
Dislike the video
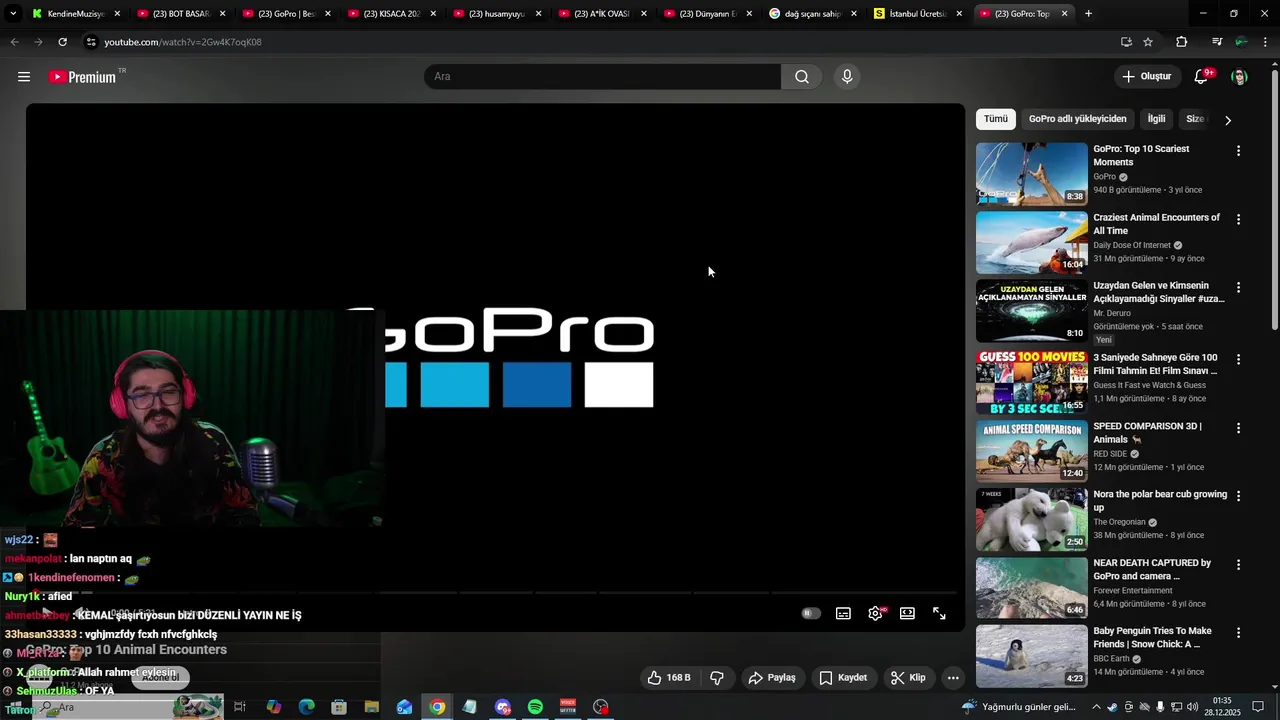[717, 678]
